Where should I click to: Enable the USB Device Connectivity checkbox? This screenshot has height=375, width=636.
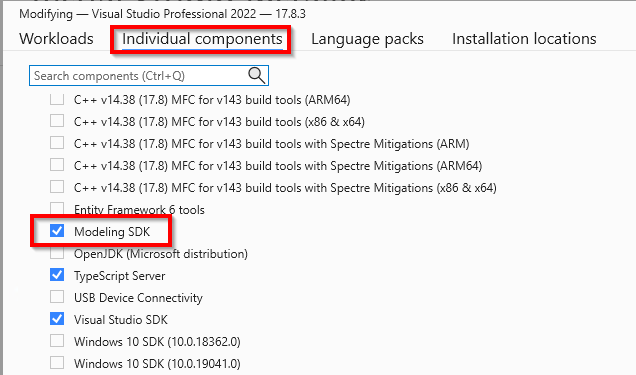click(57, 297)
